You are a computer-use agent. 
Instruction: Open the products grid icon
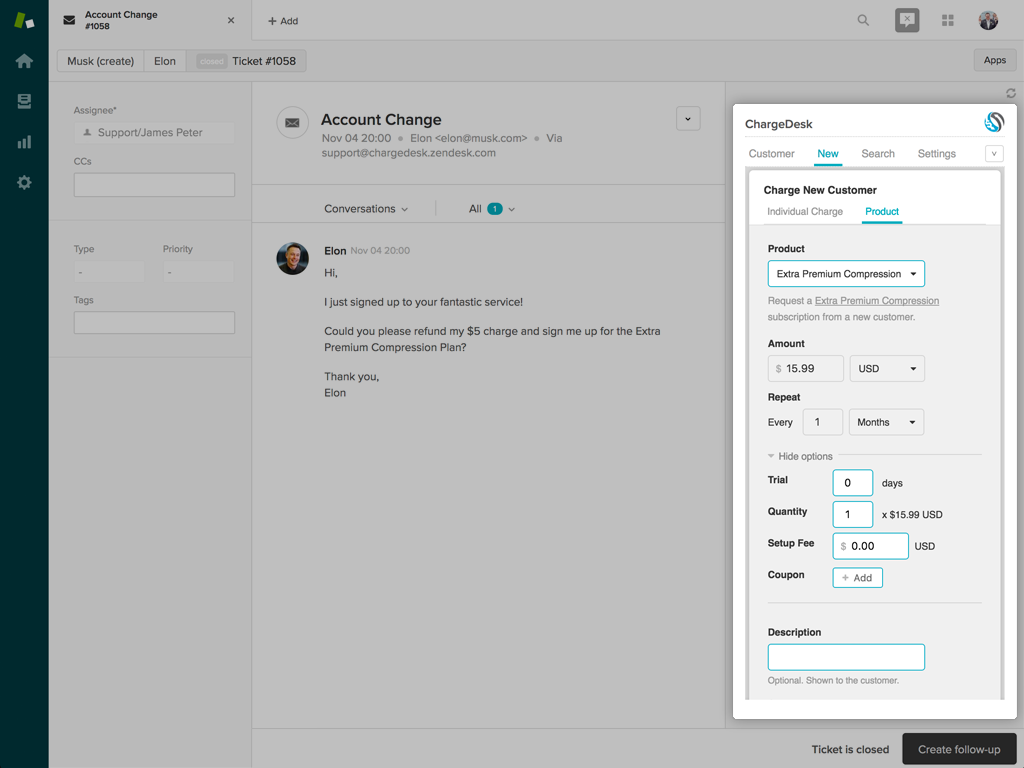(947, 20)
